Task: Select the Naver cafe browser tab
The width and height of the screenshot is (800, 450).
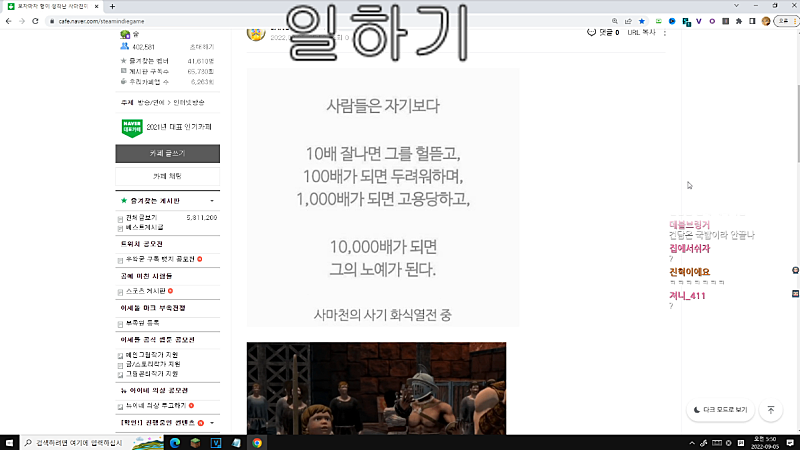Action: (52, 6)
